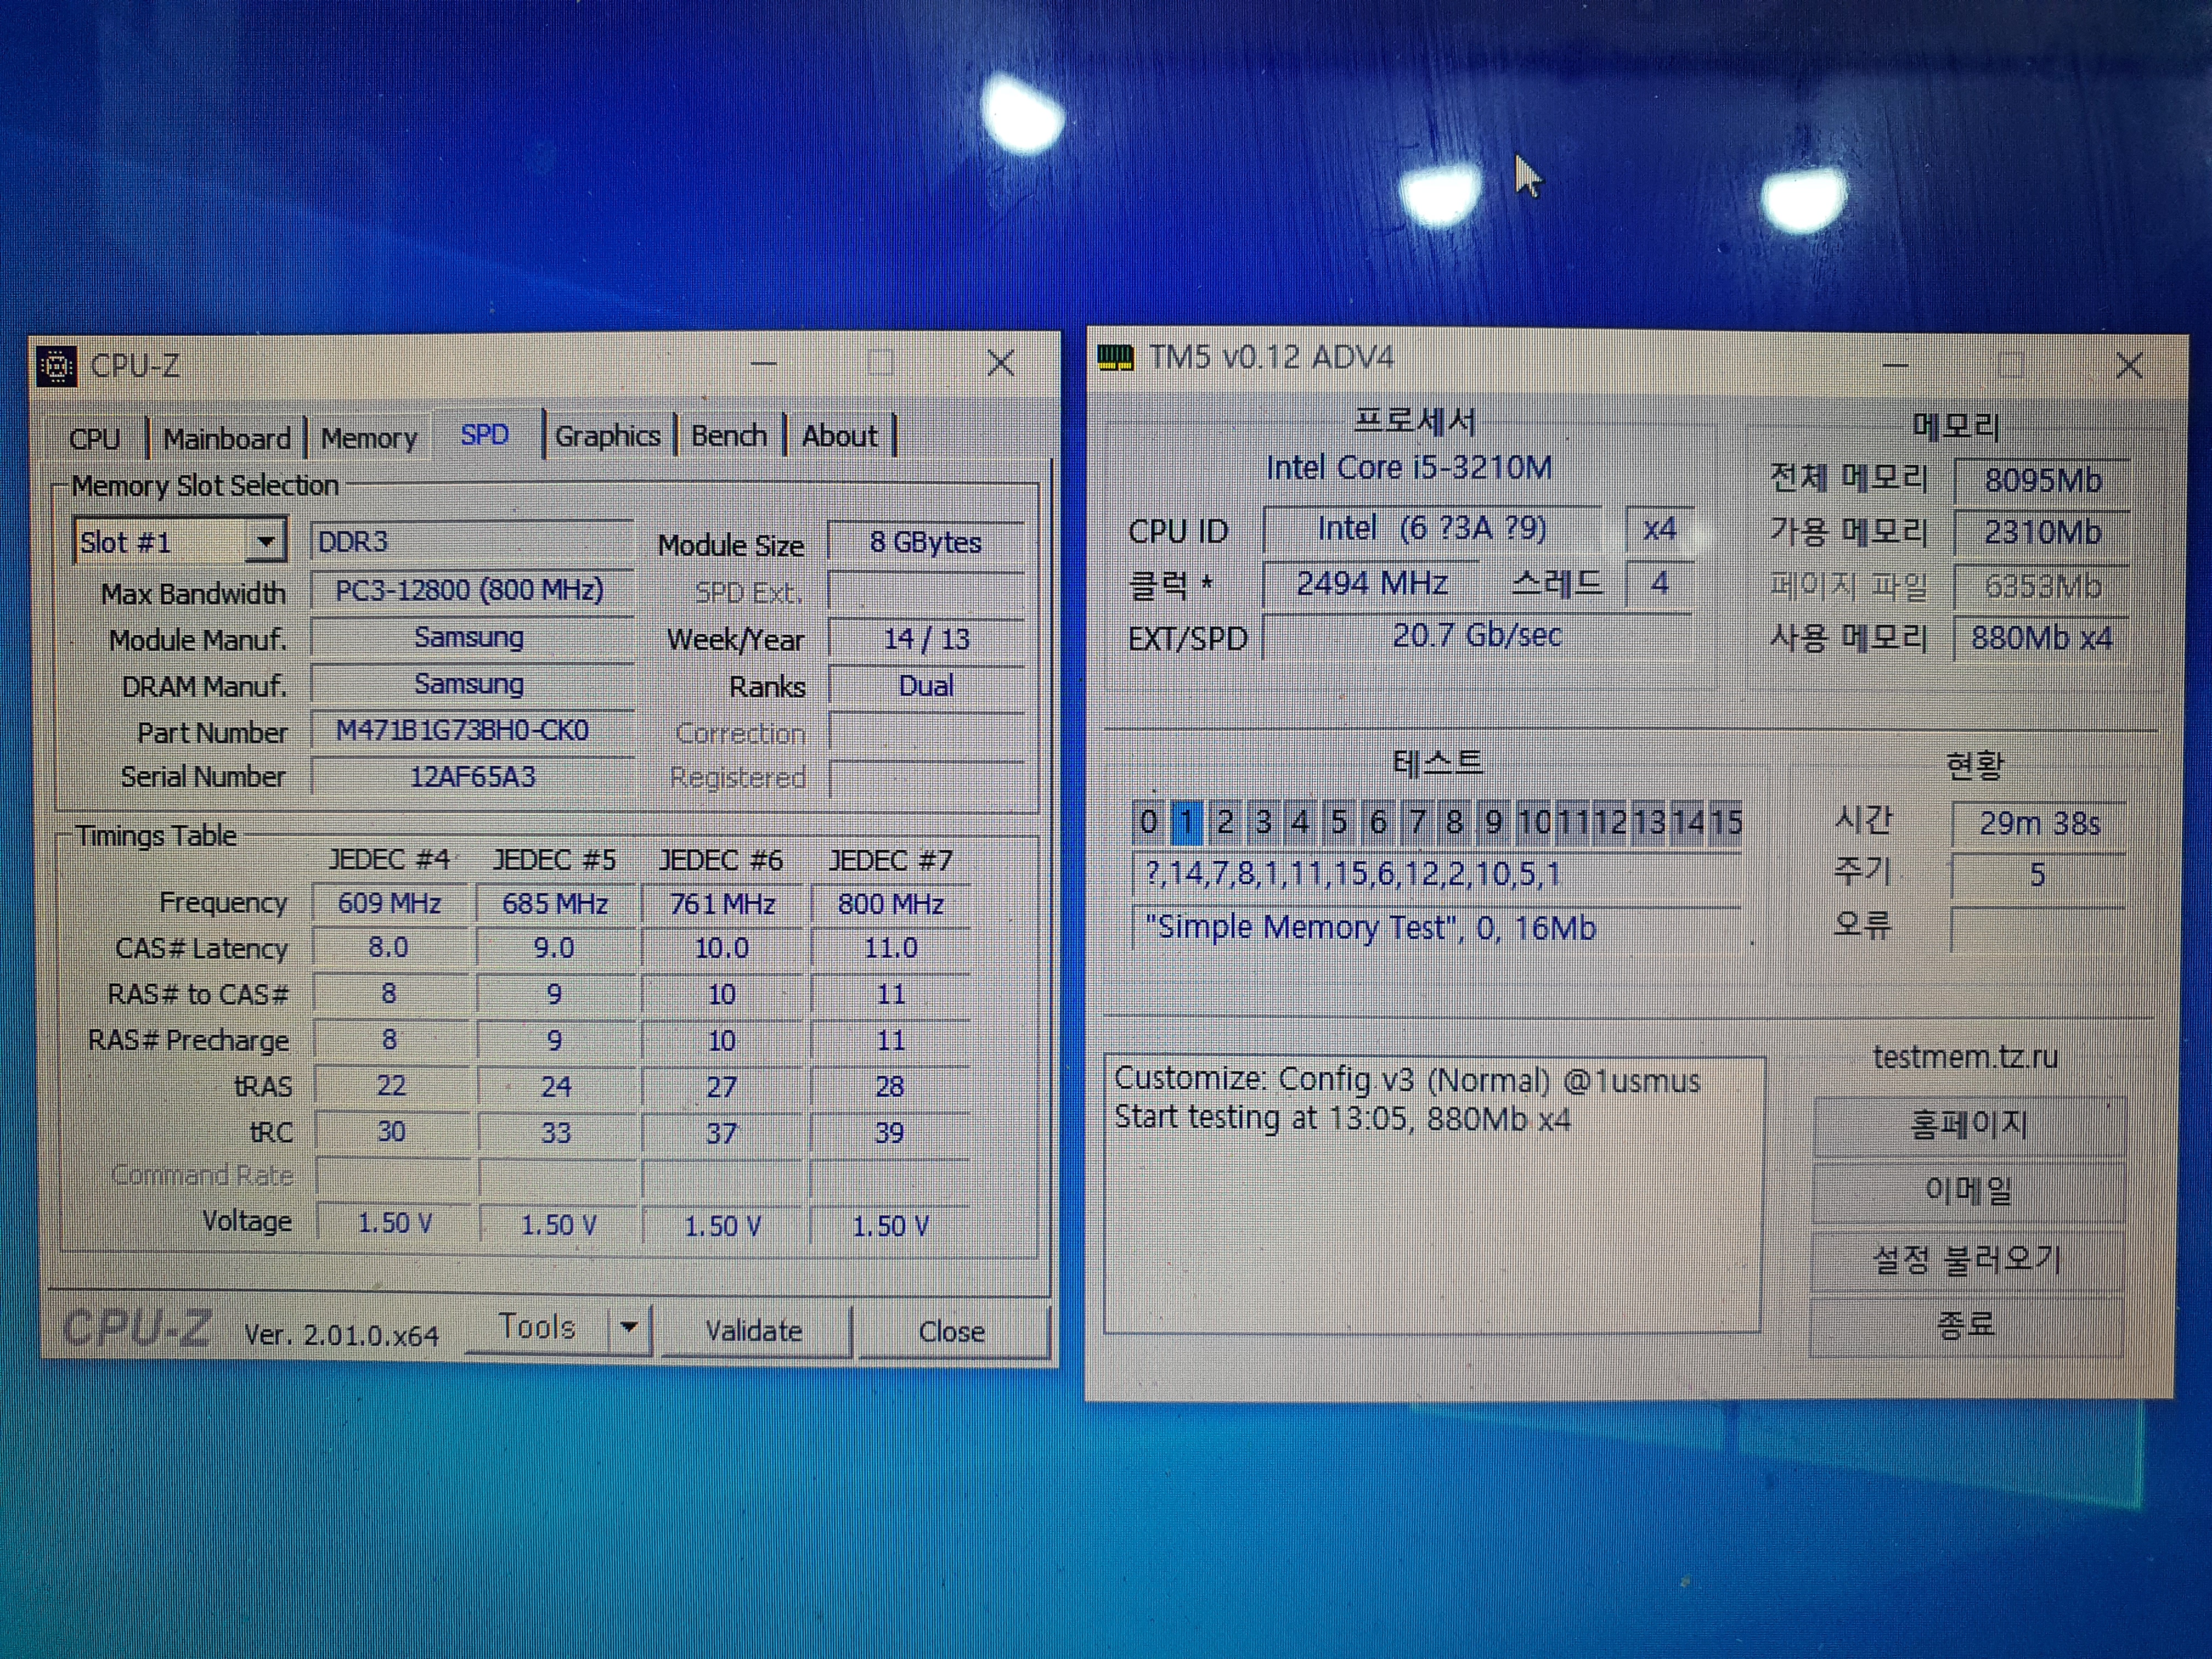Click the 2494 MHz clock value in TM5
This screenshot has height=1659, width=2212.
(1371, 583)
